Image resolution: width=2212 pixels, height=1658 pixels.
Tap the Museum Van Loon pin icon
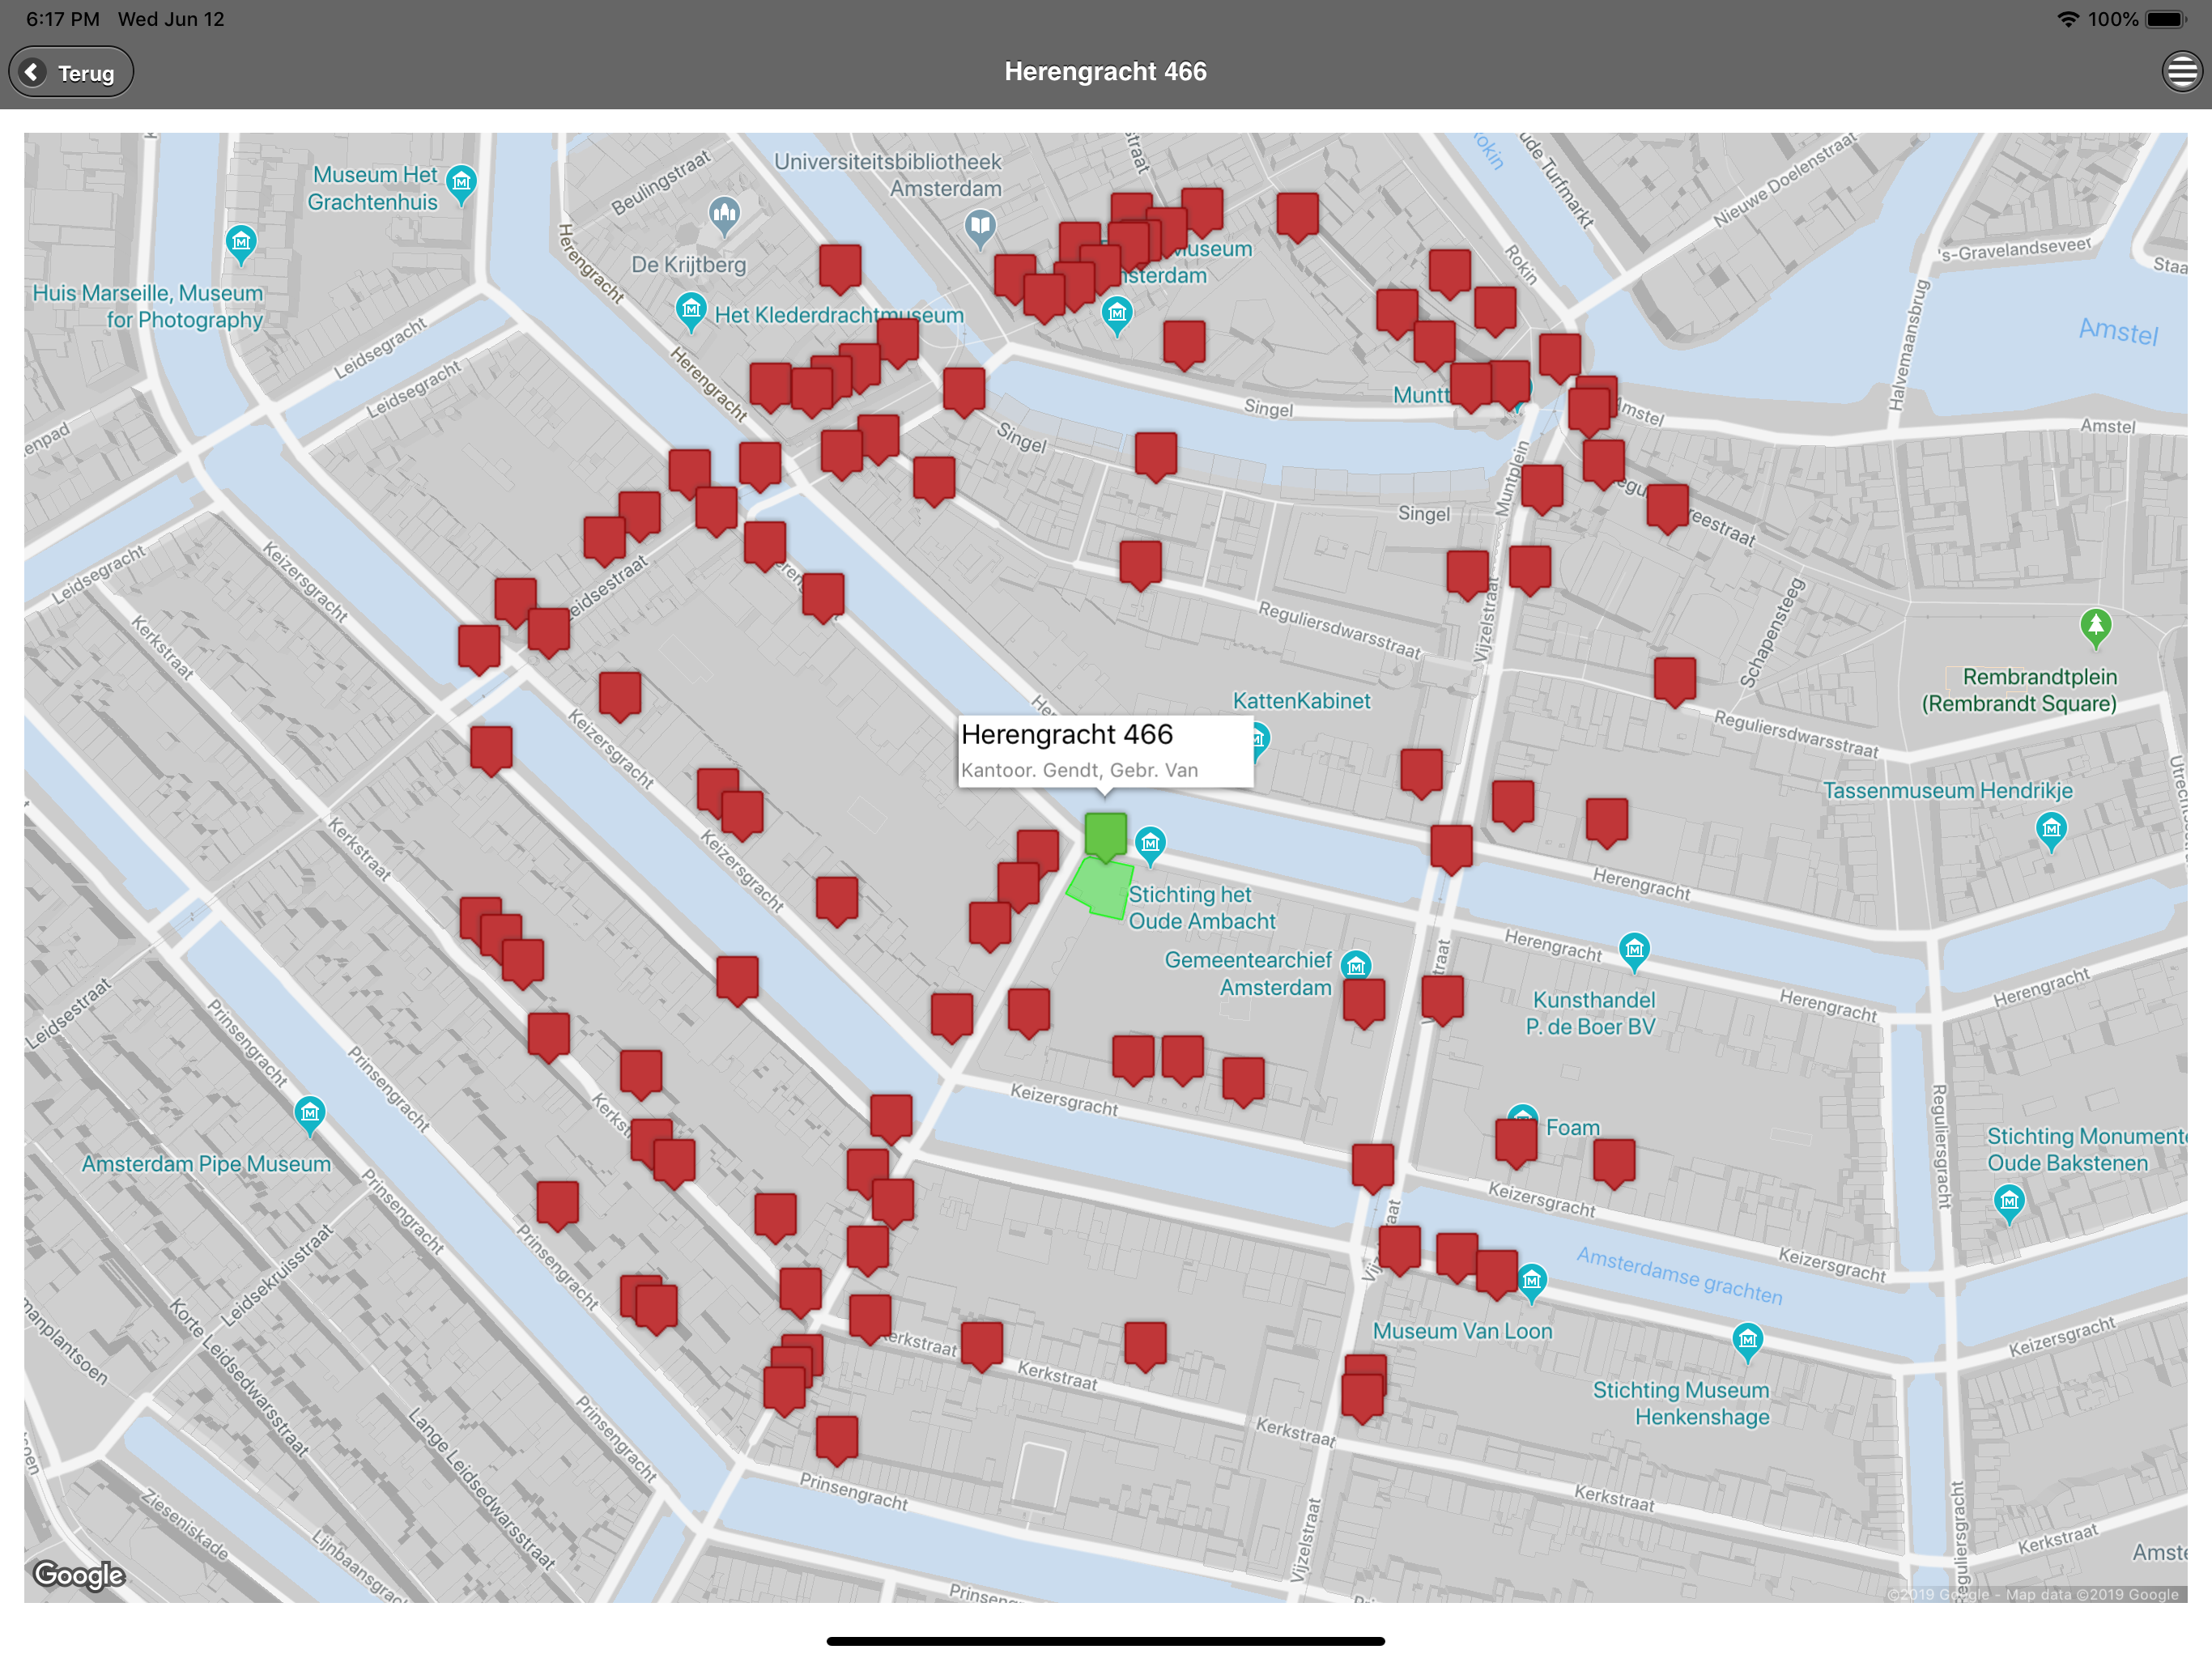(x=1532, y=1283)
